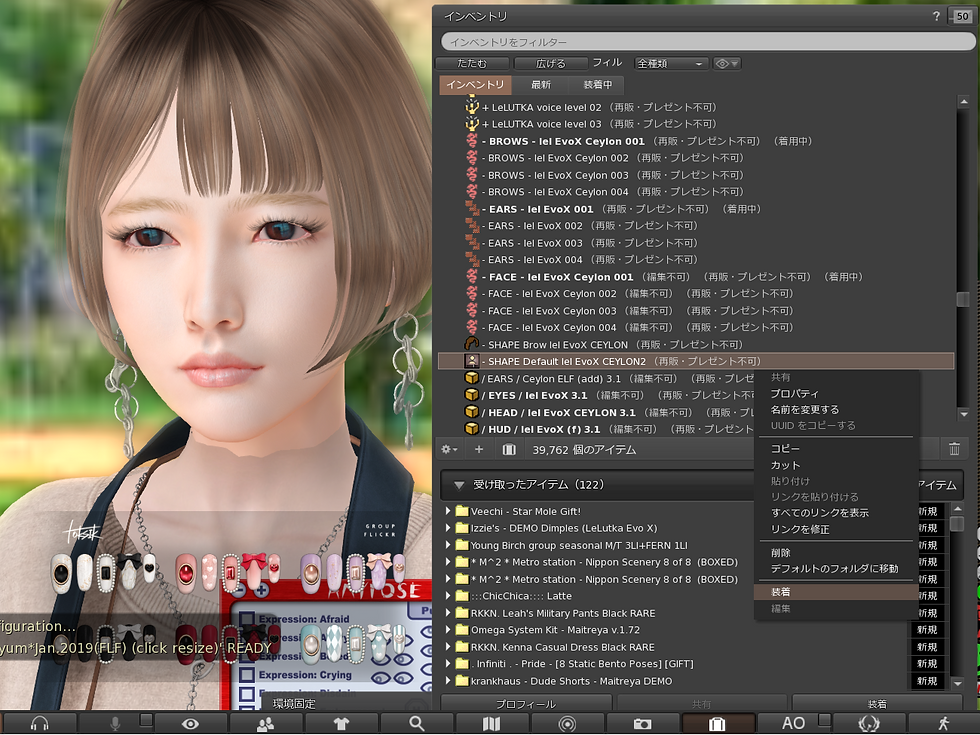Select the インベントリ tab
Viewport: 980px width, 735px height.
tap(475, 84)
